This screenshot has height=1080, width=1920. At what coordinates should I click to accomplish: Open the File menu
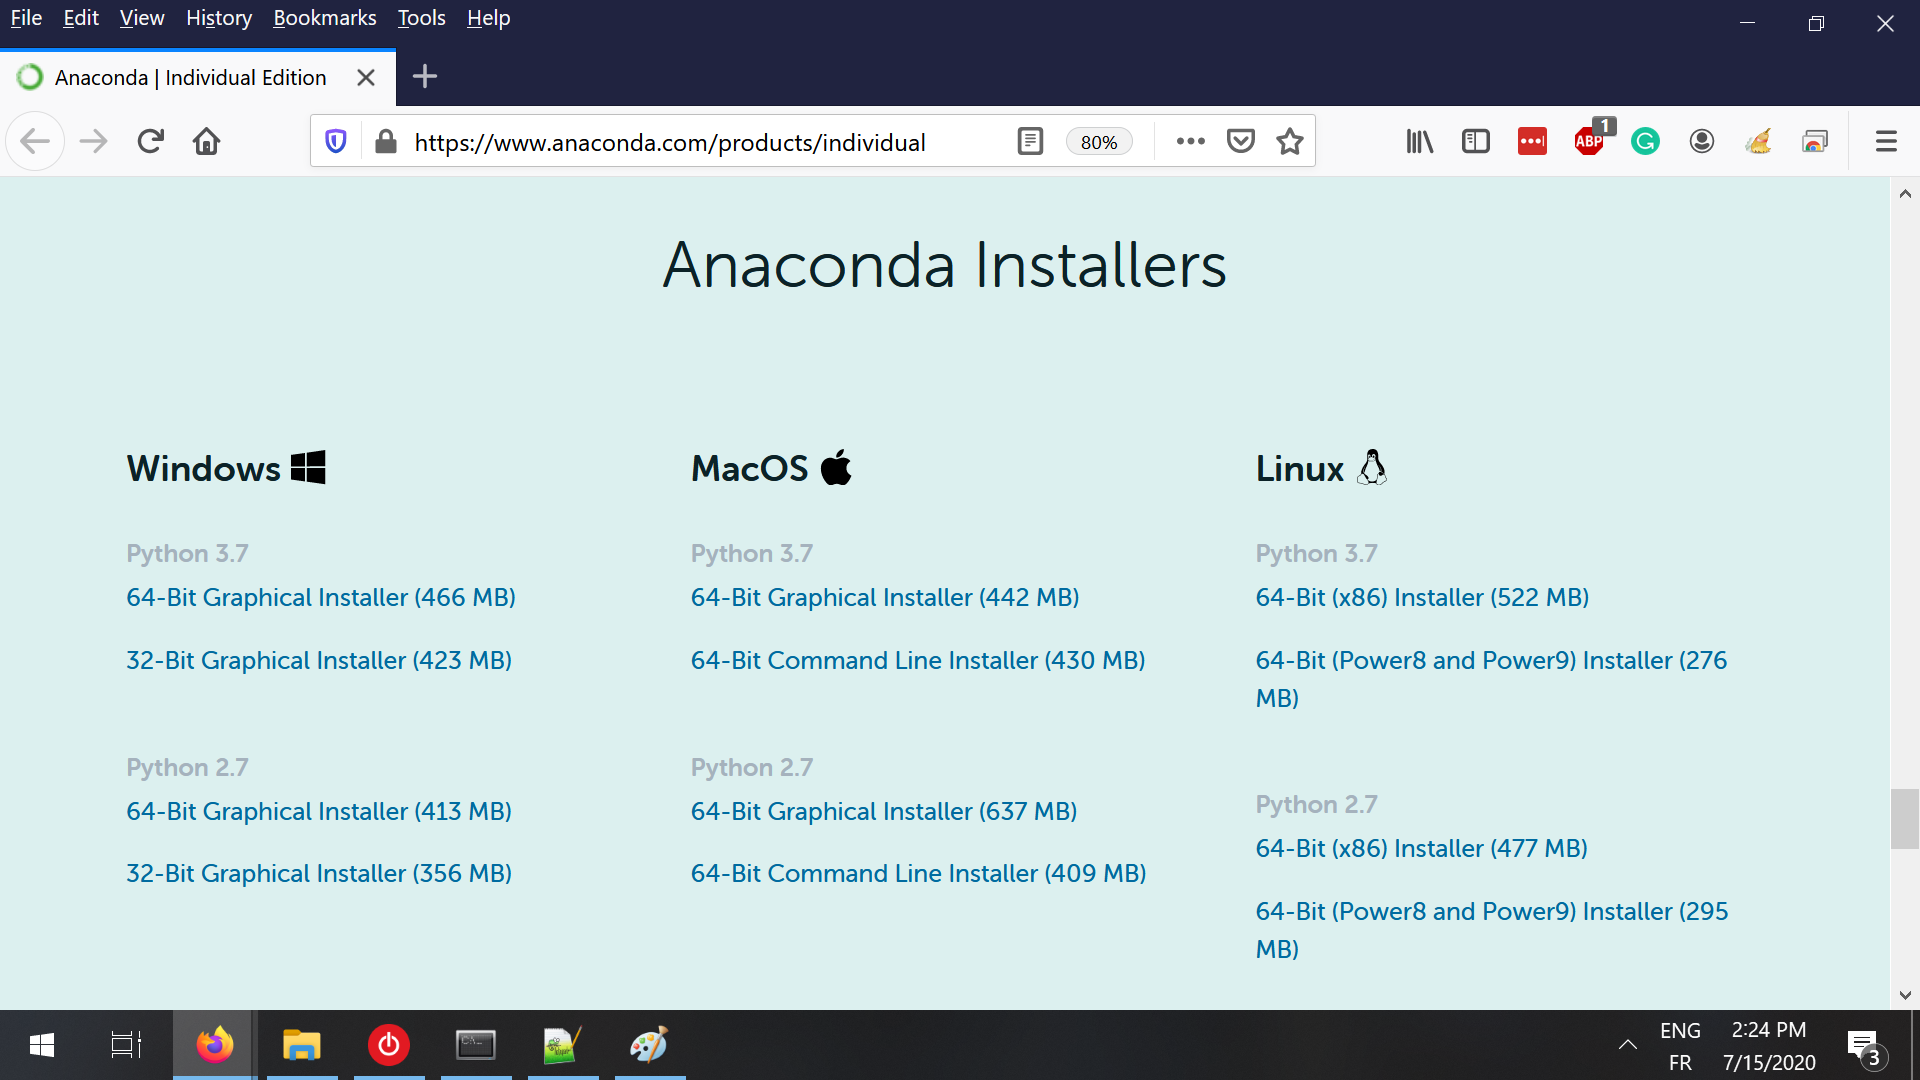click(x=26, y=18)
